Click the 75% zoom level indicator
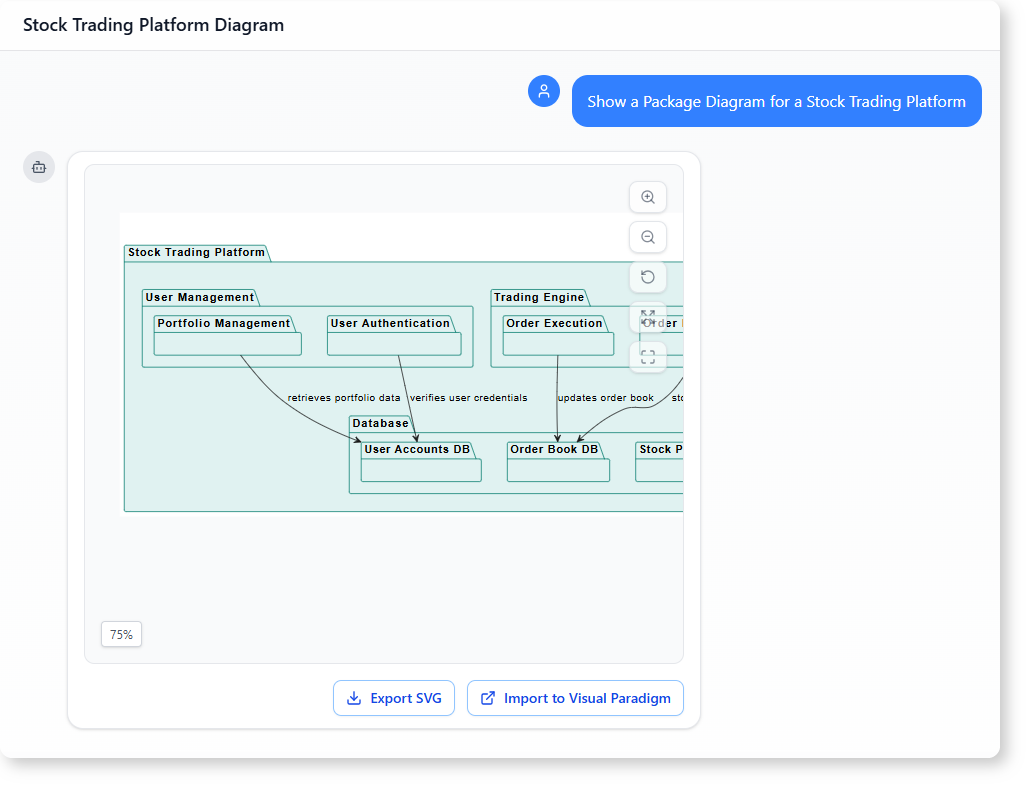Screen dimensions: 1028x788 (x=121, y=634)
